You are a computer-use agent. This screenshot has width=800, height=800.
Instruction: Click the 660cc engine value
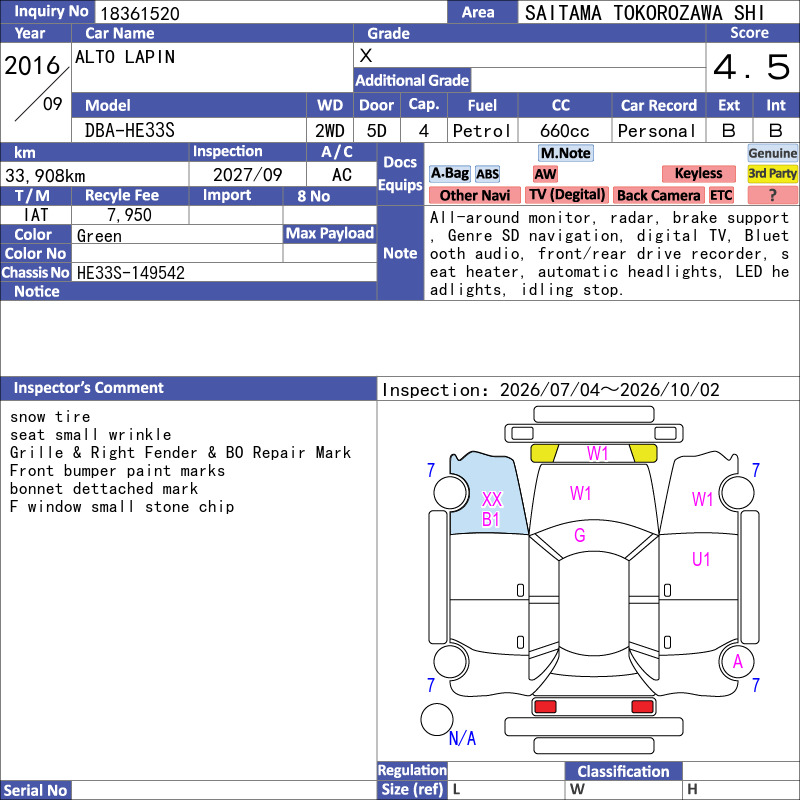tap(565, 131)
